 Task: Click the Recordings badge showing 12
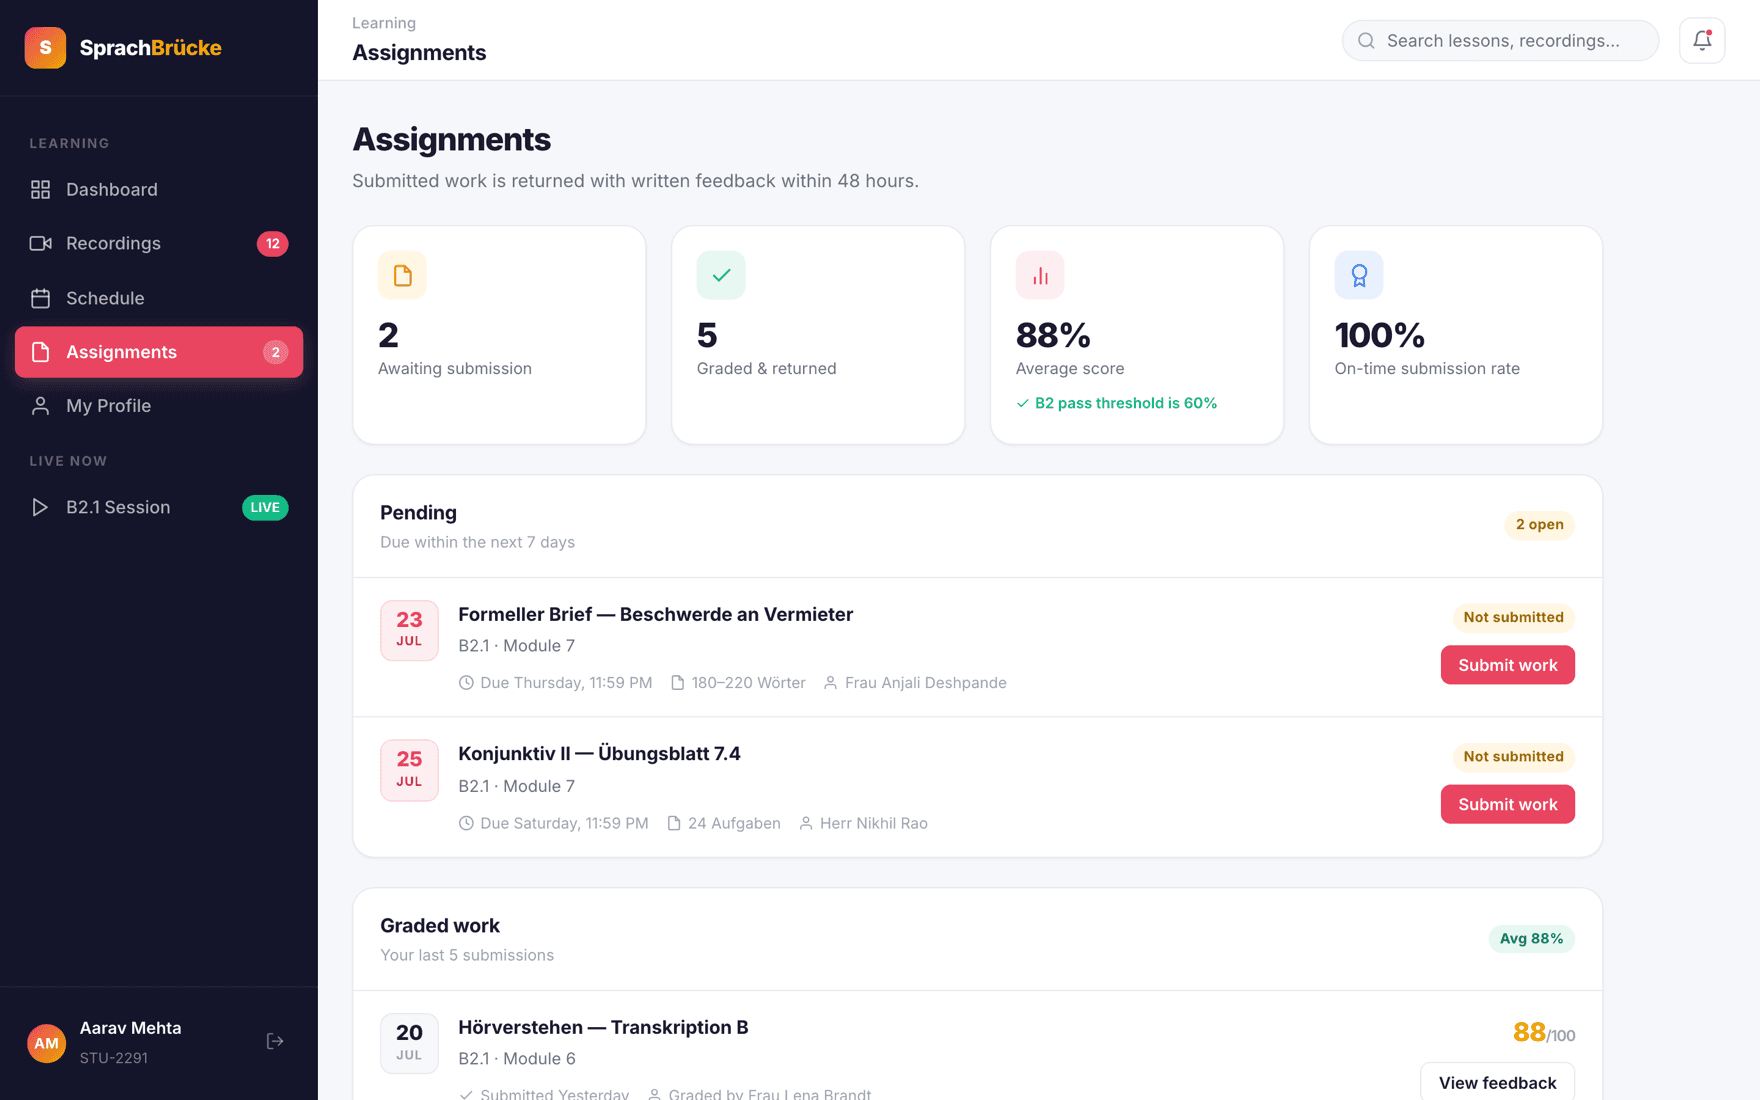click(272, 244)
